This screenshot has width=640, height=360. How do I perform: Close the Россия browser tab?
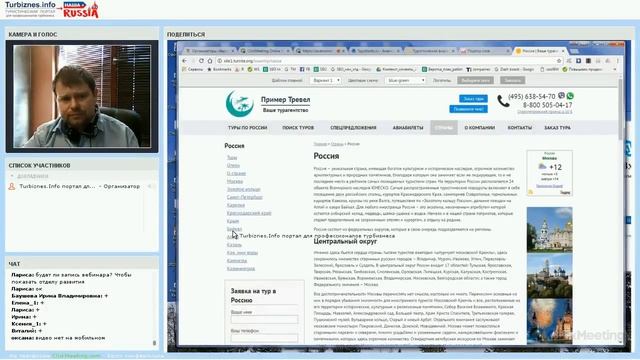(563, 51)
